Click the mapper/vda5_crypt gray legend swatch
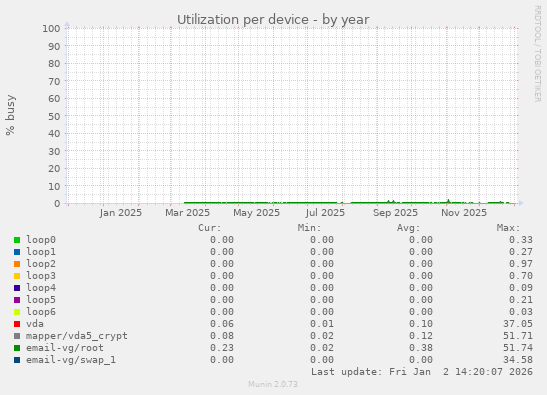This screenshot has width=547, height=395. tap(17, 336)
